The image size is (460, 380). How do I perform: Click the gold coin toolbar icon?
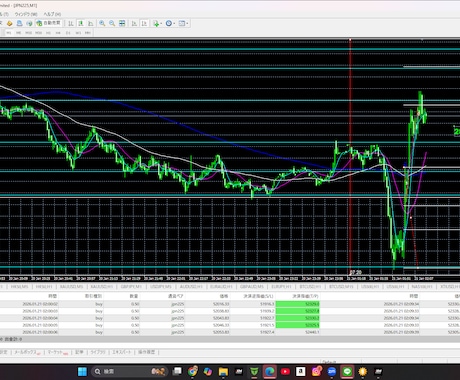10,23
